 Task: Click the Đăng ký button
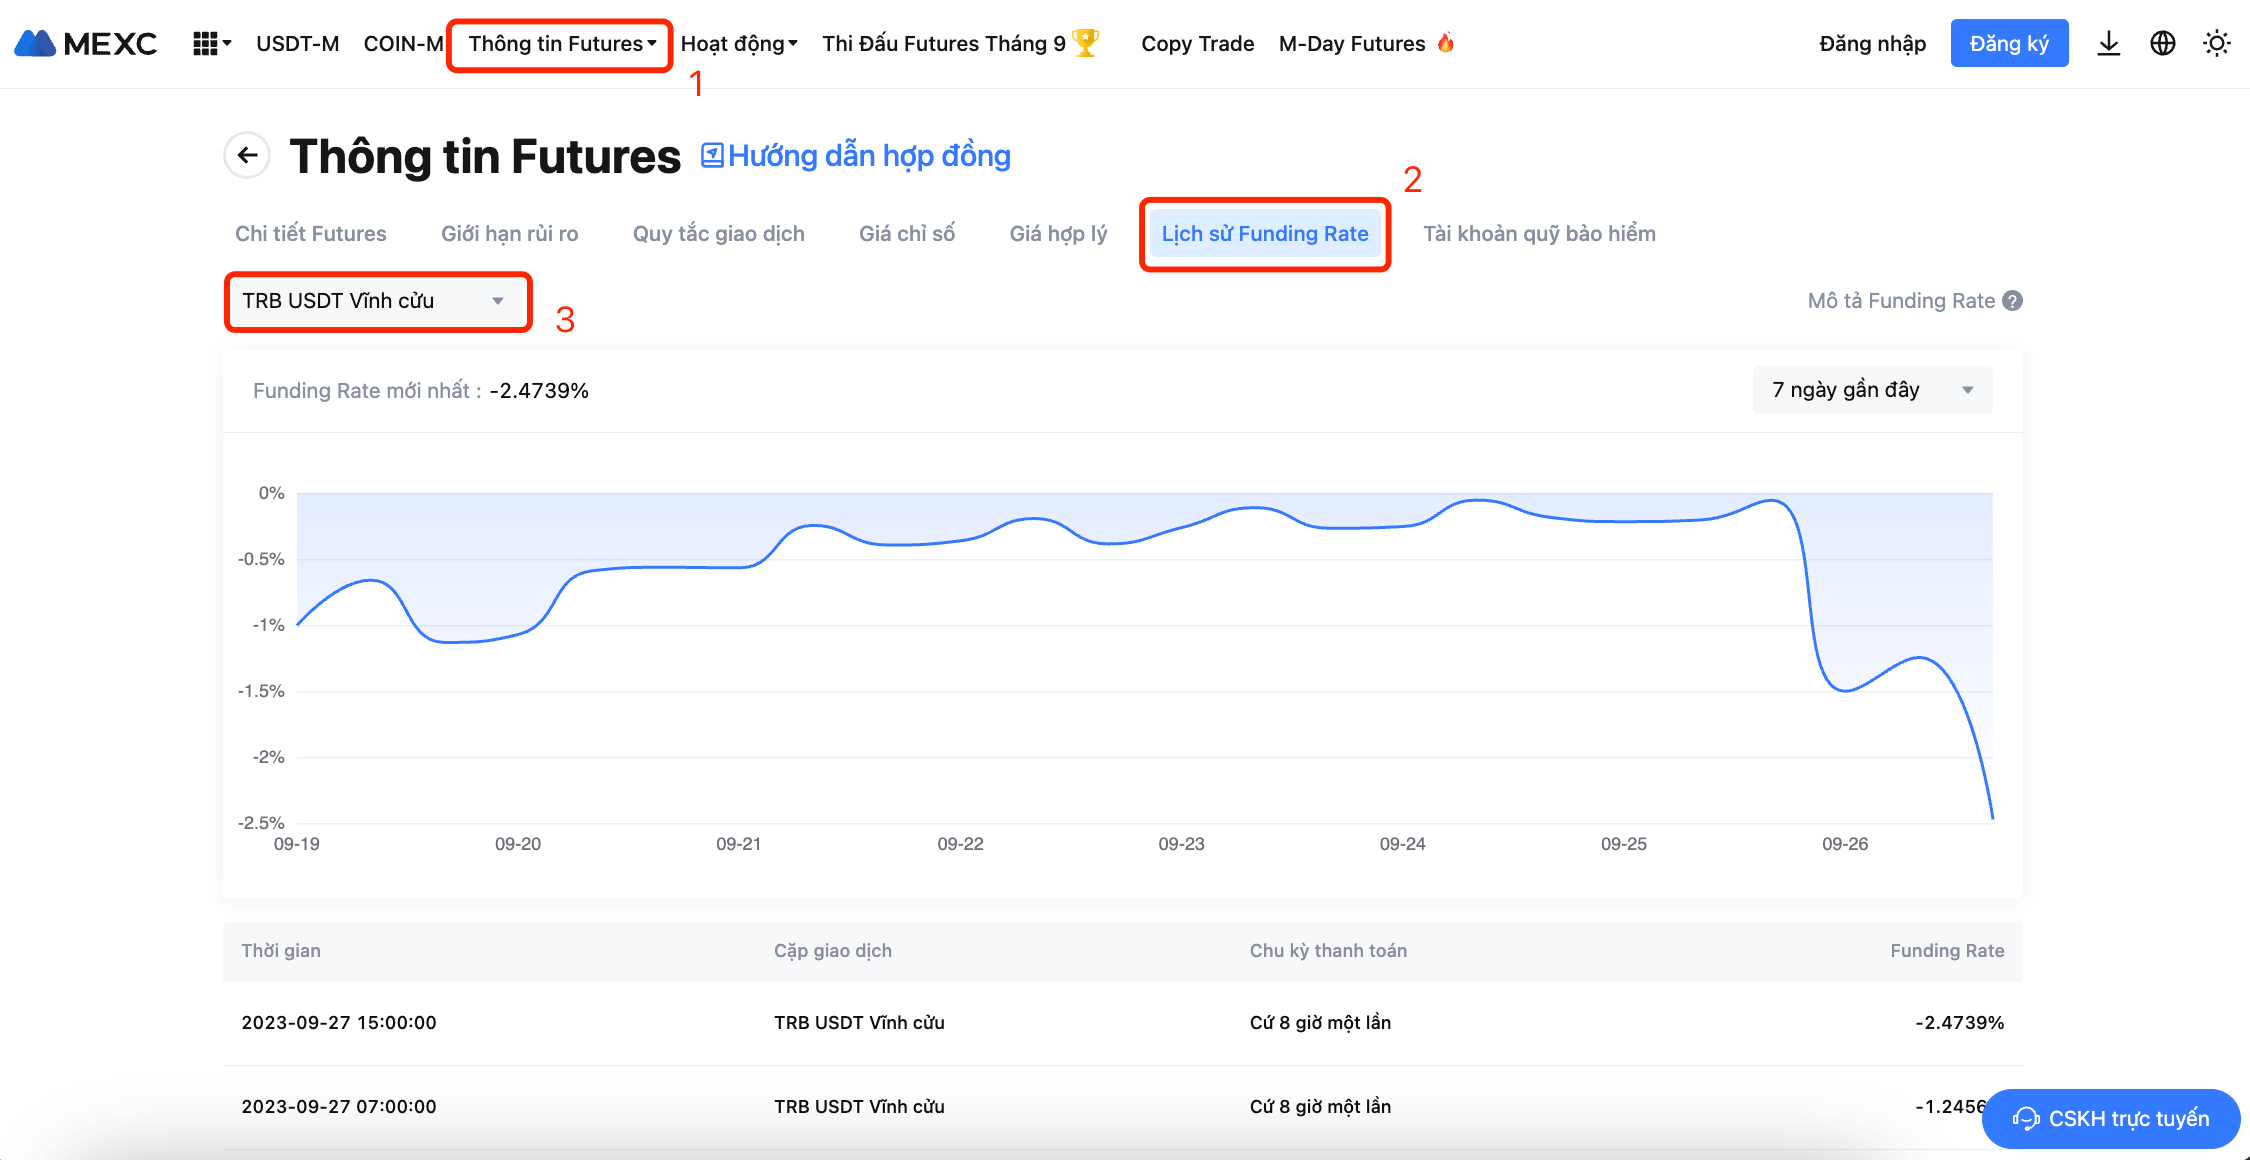coord(2008,44)
